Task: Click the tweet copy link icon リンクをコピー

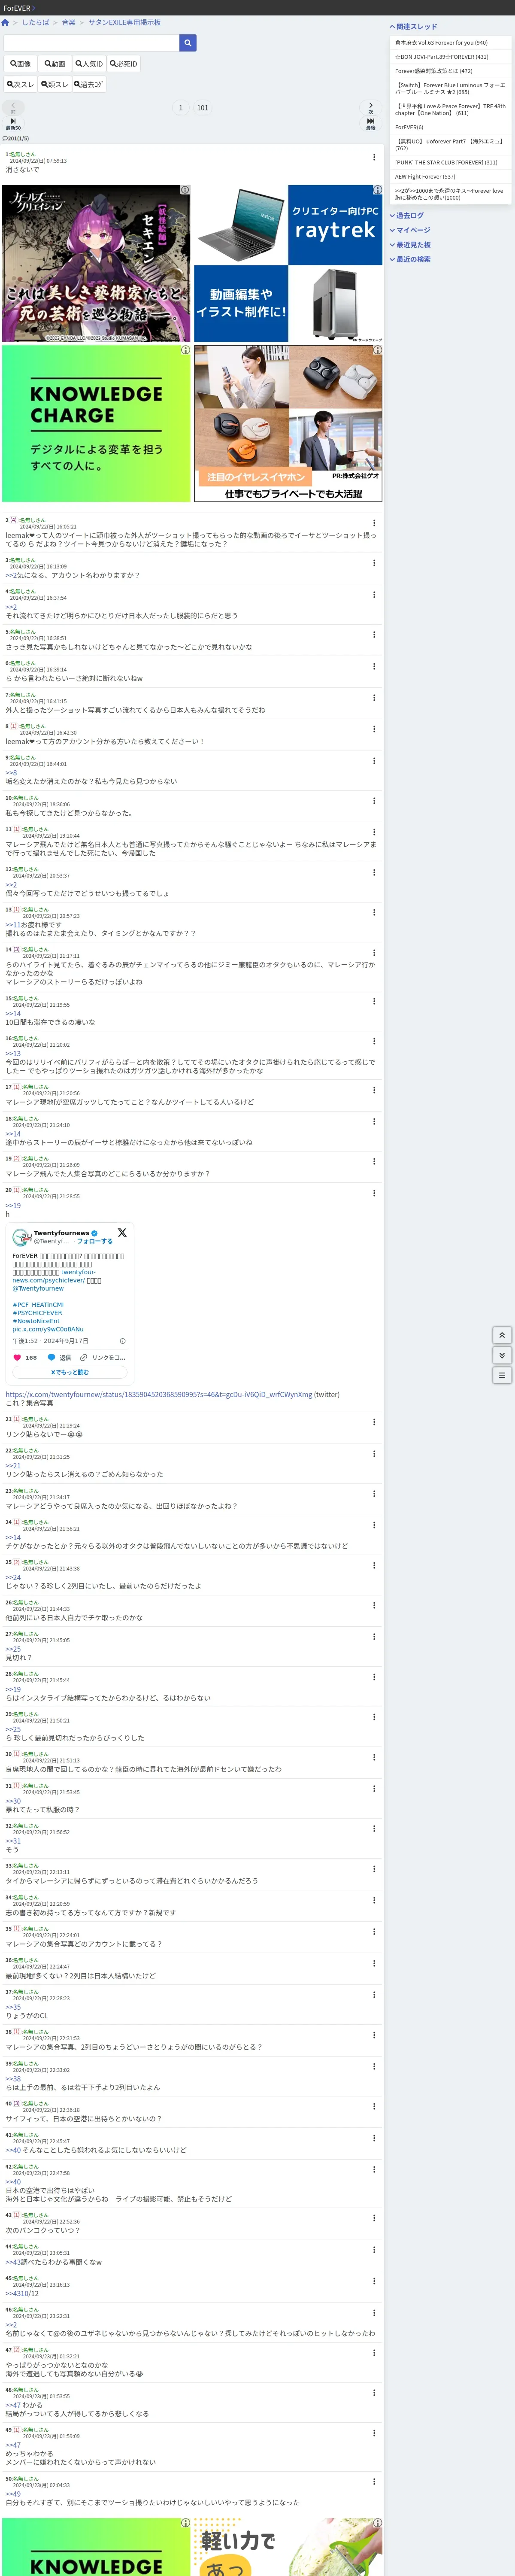Action: point(103,1357)
